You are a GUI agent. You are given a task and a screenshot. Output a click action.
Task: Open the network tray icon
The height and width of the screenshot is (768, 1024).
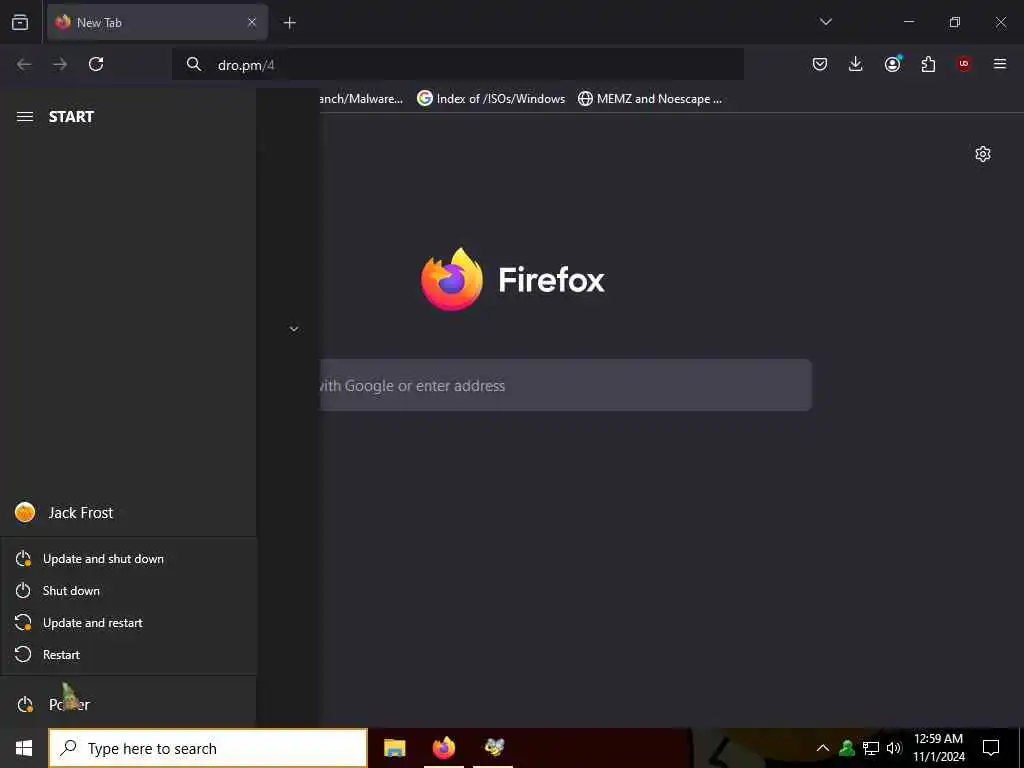tap(871, 748)
